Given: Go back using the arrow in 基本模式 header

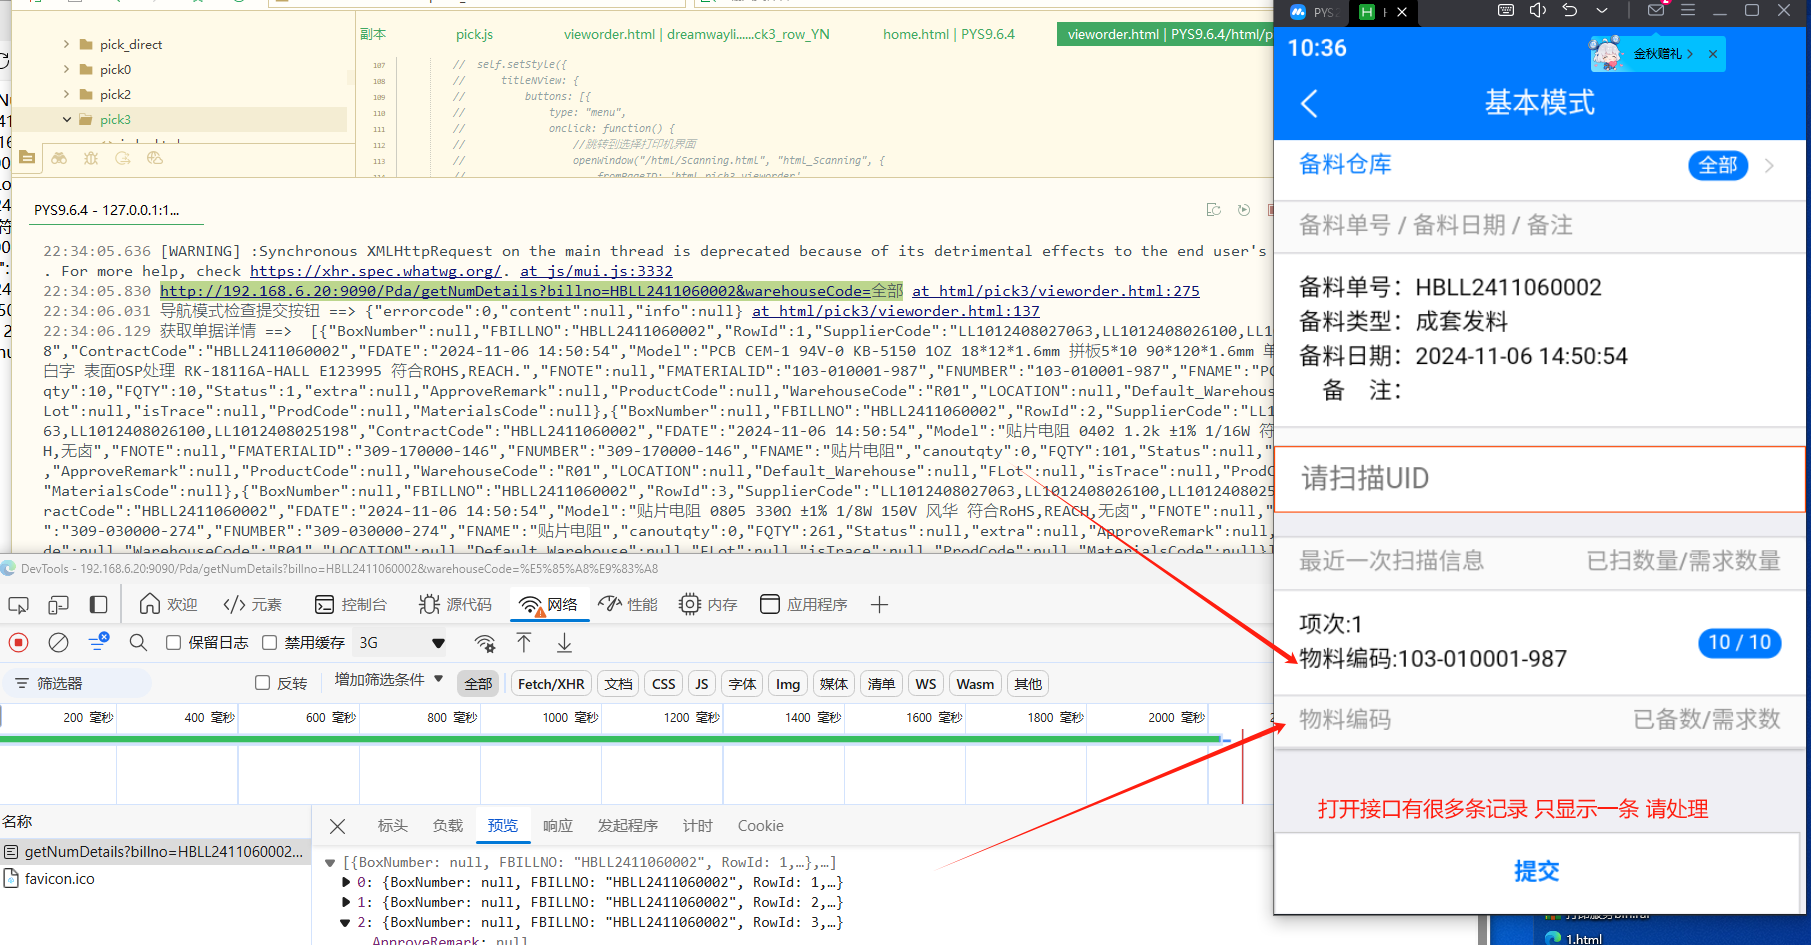Looking at the screenshot, I should point(1309,103).
